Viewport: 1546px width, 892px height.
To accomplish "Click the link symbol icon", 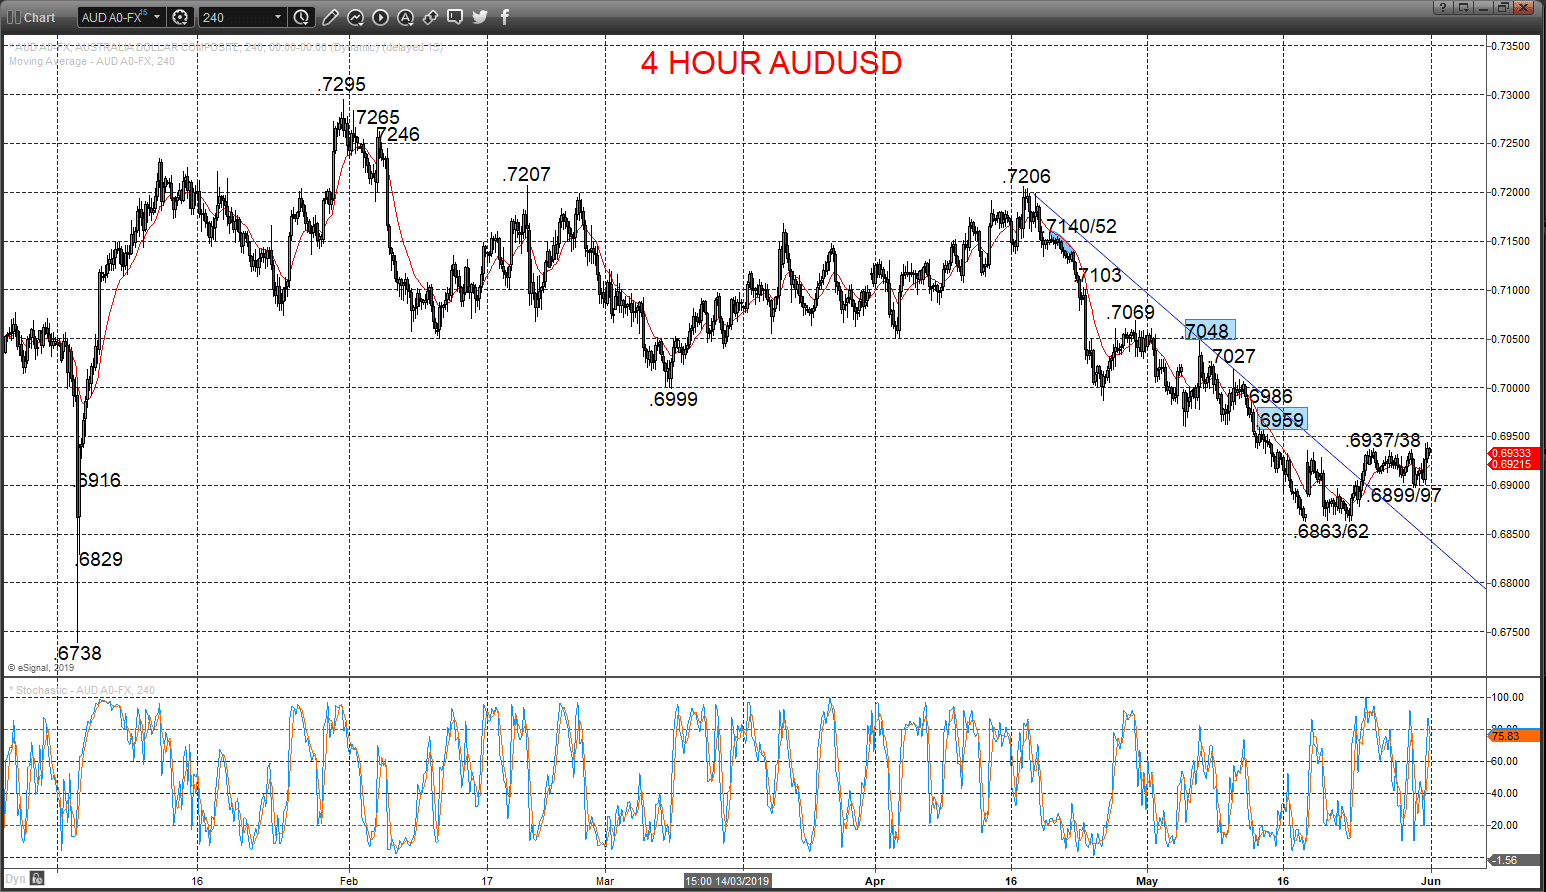I will 430,17.
